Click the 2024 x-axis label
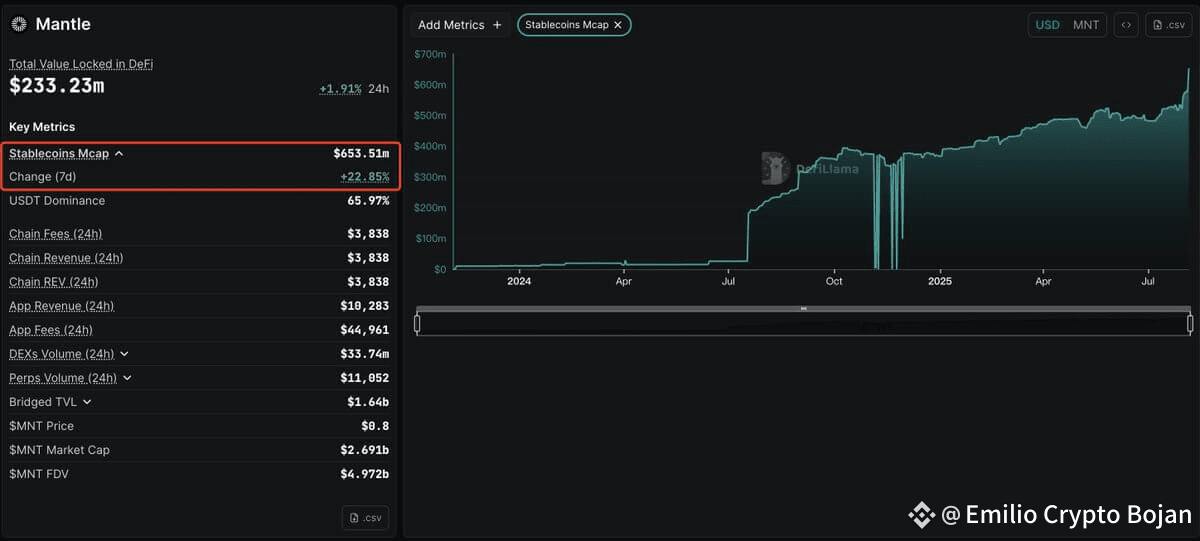The height and width of the screenshot is (541, 1200). tap(519, 281)
